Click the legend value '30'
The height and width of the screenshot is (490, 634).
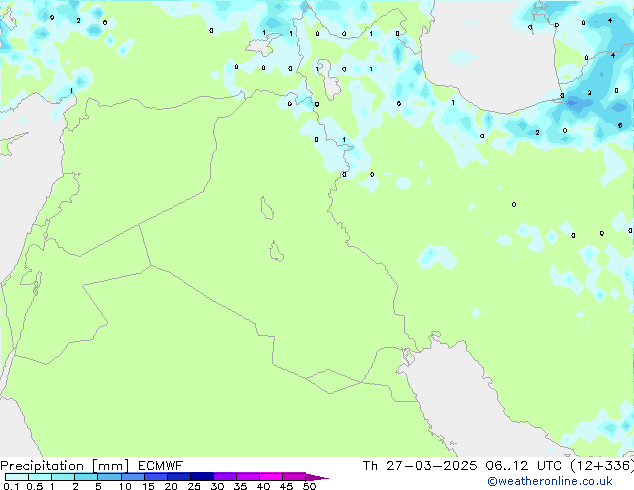coord(217,486)
